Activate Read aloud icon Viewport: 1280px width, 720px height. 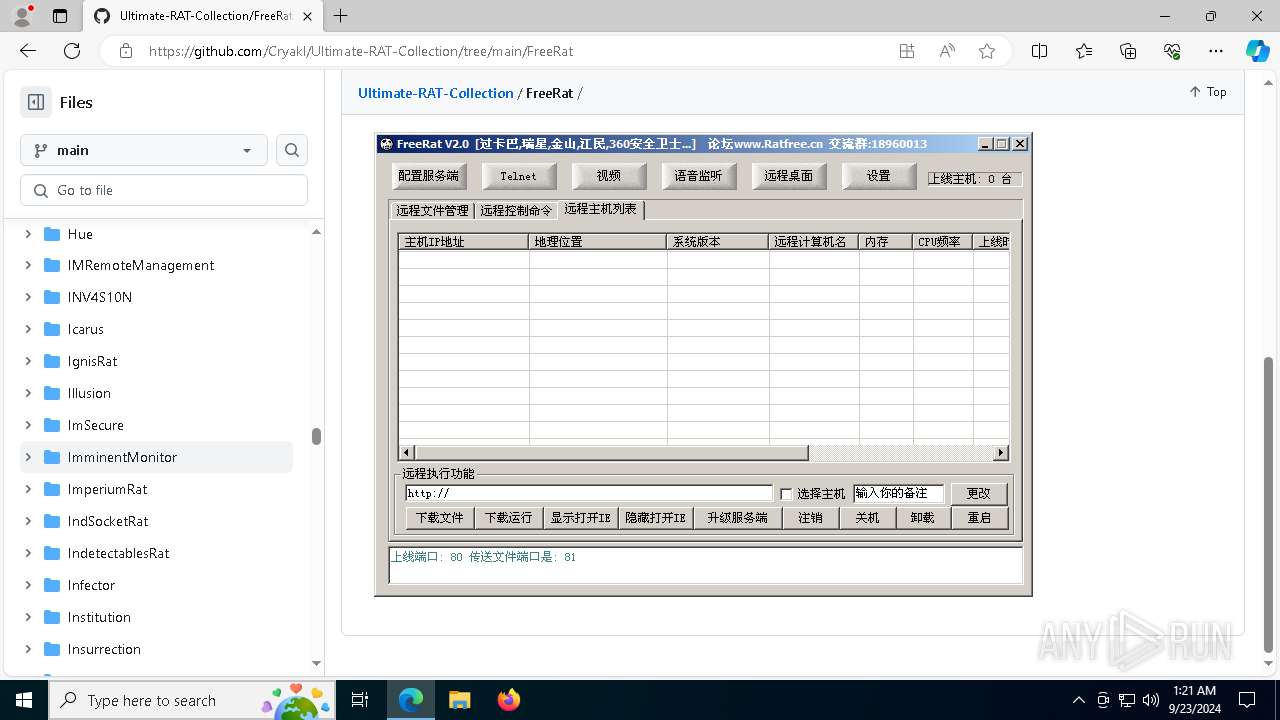[947, 51]
